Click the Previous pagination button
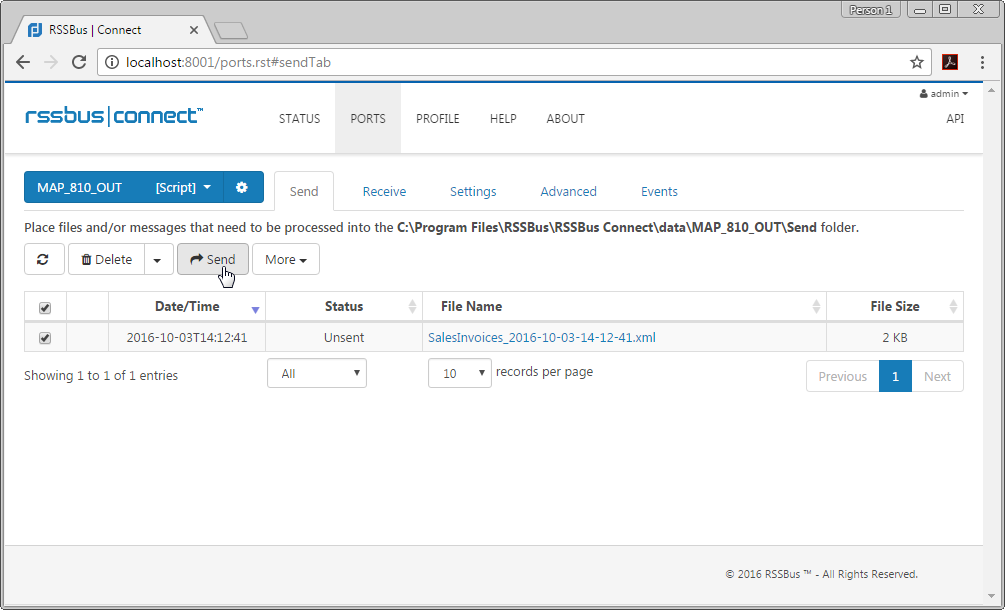The image size is (1005, 610). (842, 376)
